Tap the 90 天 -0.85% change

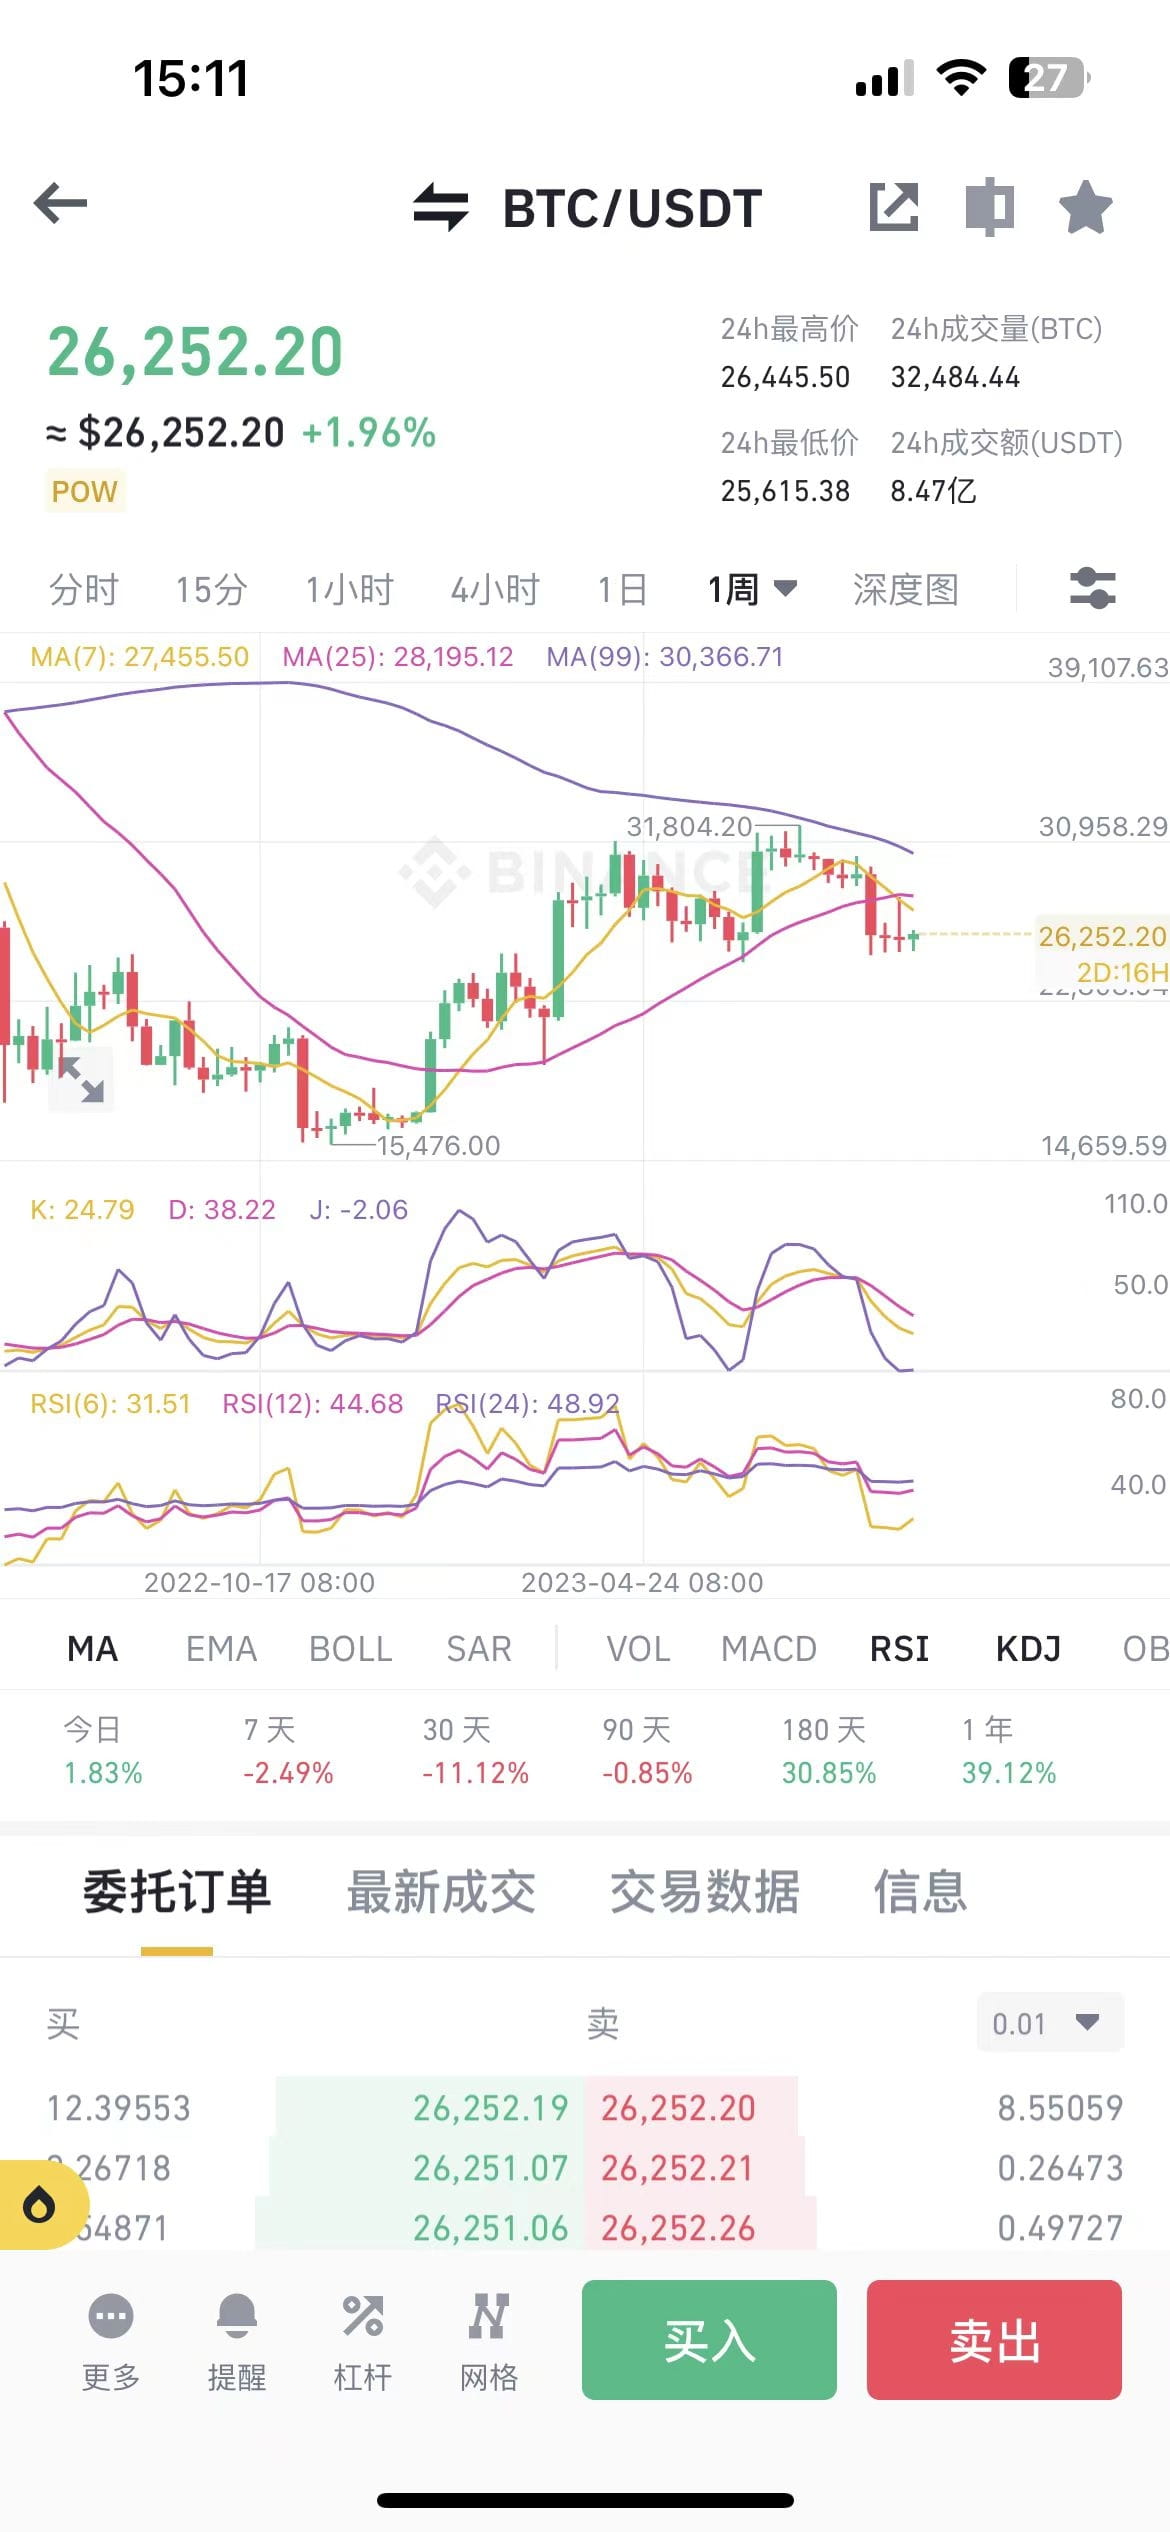(647, 1751)
